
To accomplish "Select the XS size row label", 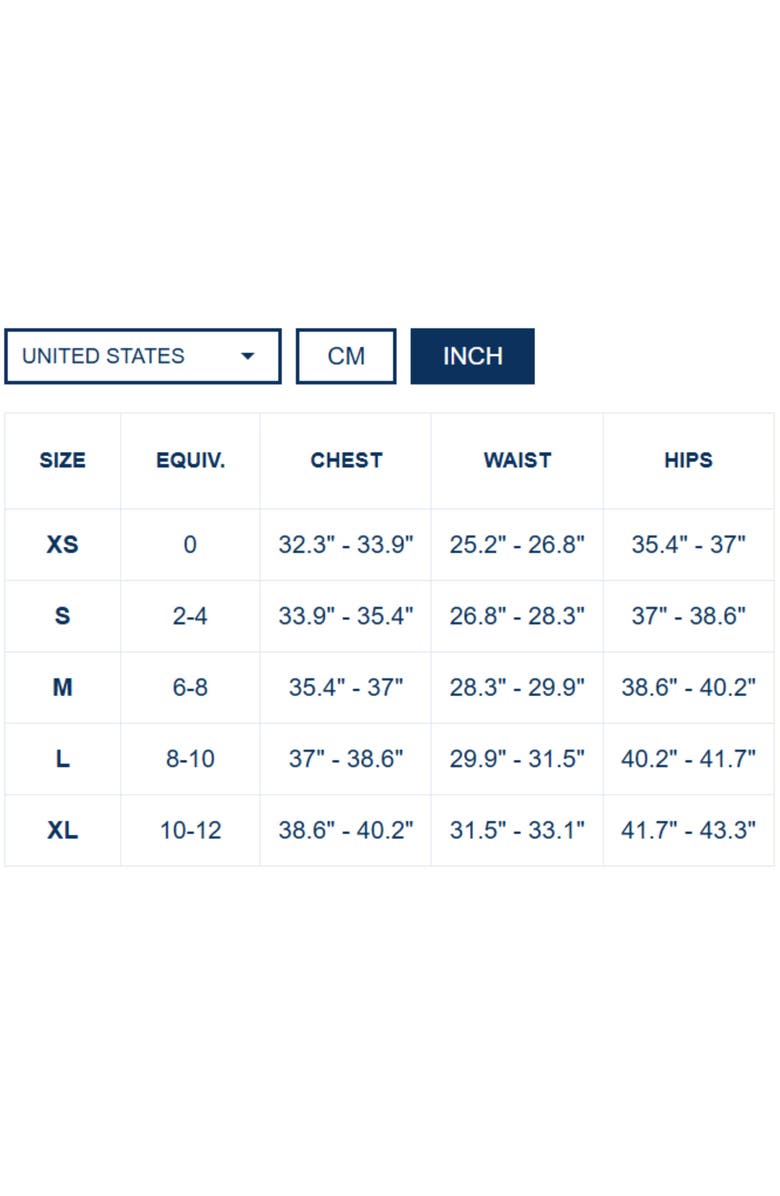I will (62, 545).
